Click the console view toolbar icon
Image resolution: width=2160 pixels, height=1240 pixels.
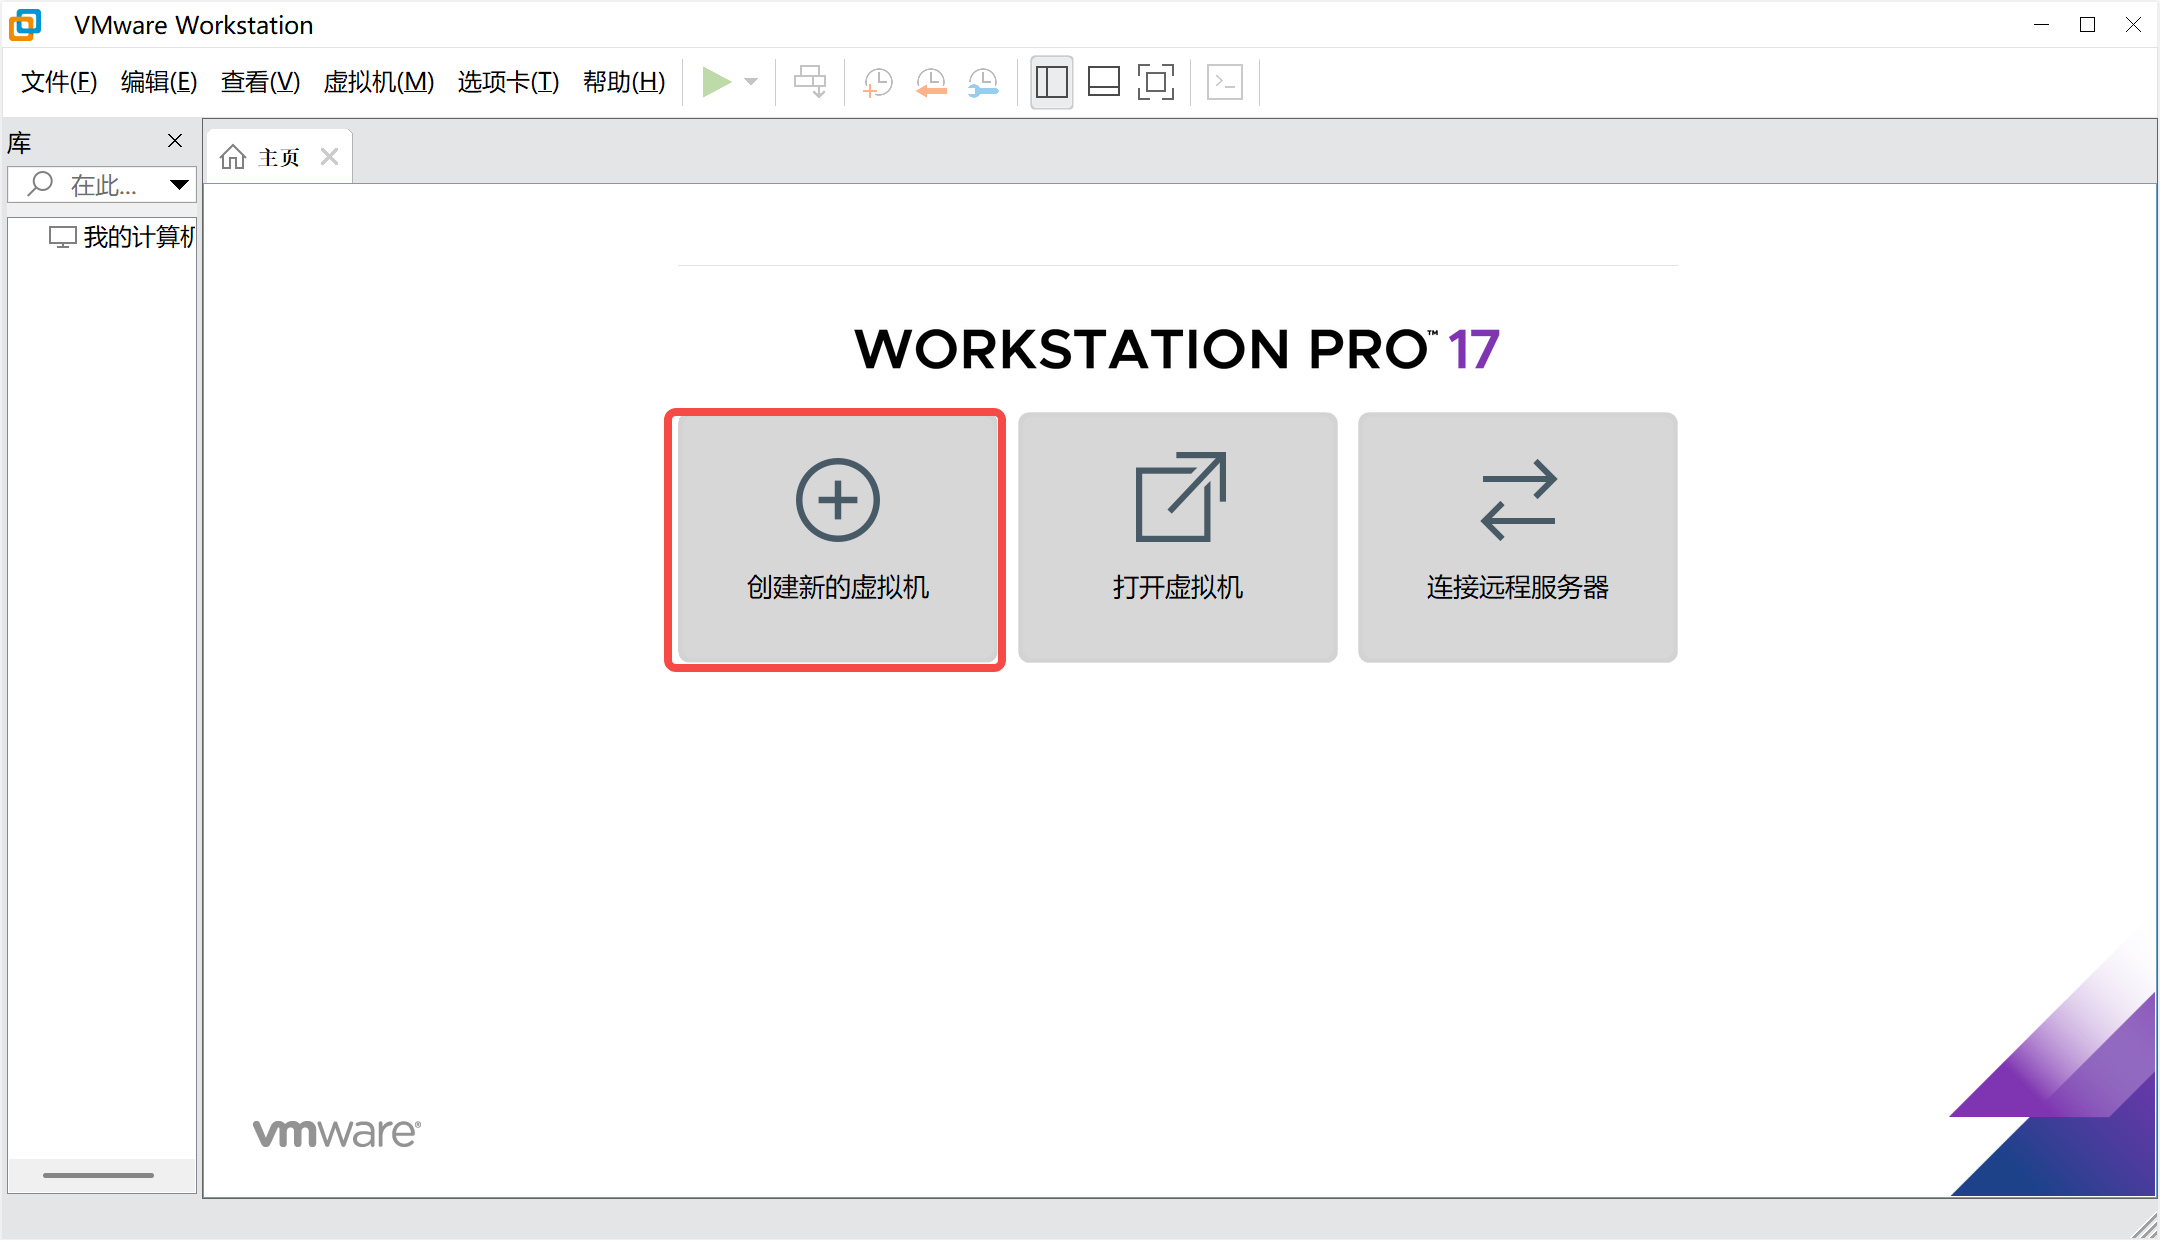(x=1225, y=82)
